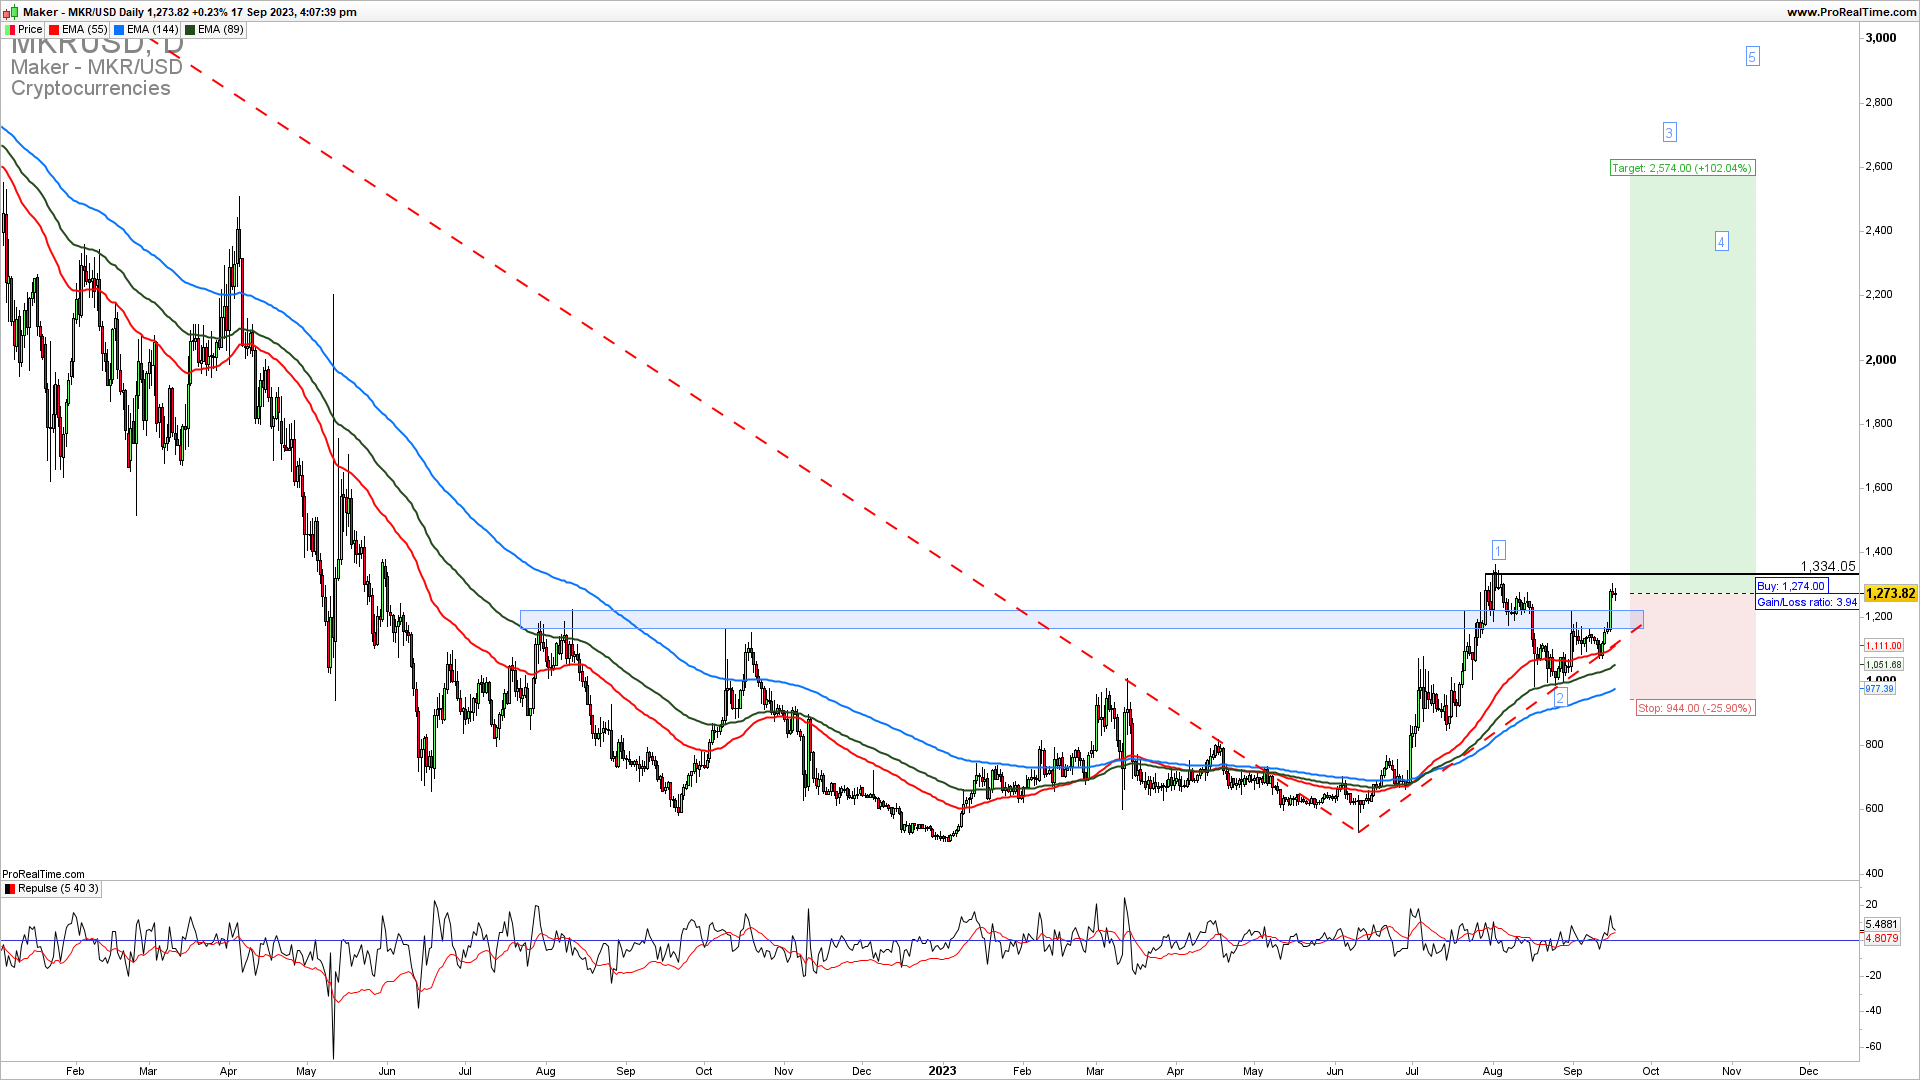Click the dark green EMA (89) color swatch
Image resolution: width=1920 pixels, height=1080 pixels.
pos(190,30)
